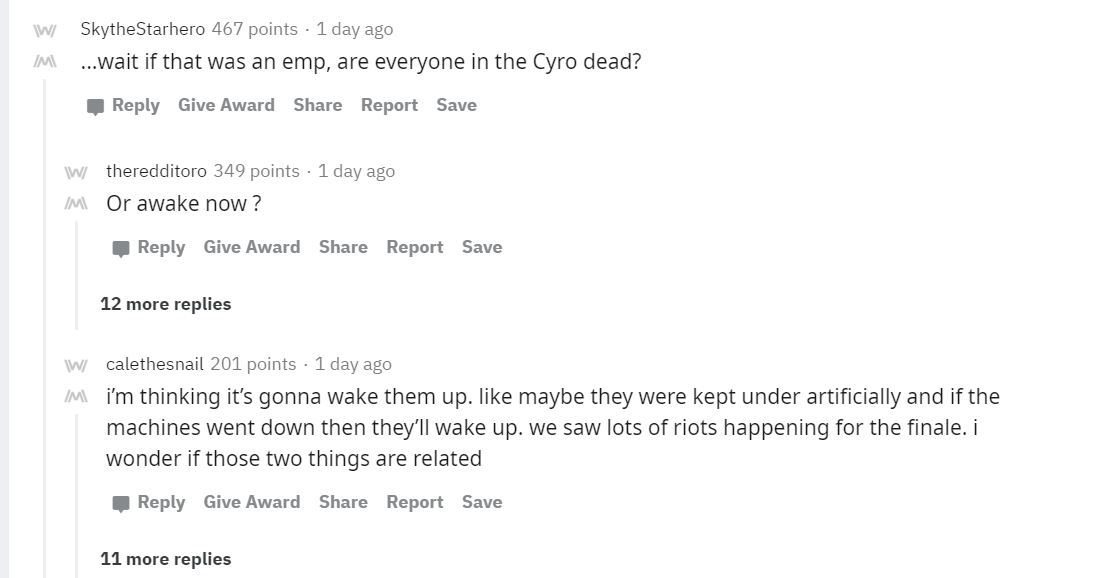Open calethesnail's user profile
The height and width of the screenshot is (578, 1116).
pyautogui.click(x=155, y=364)
